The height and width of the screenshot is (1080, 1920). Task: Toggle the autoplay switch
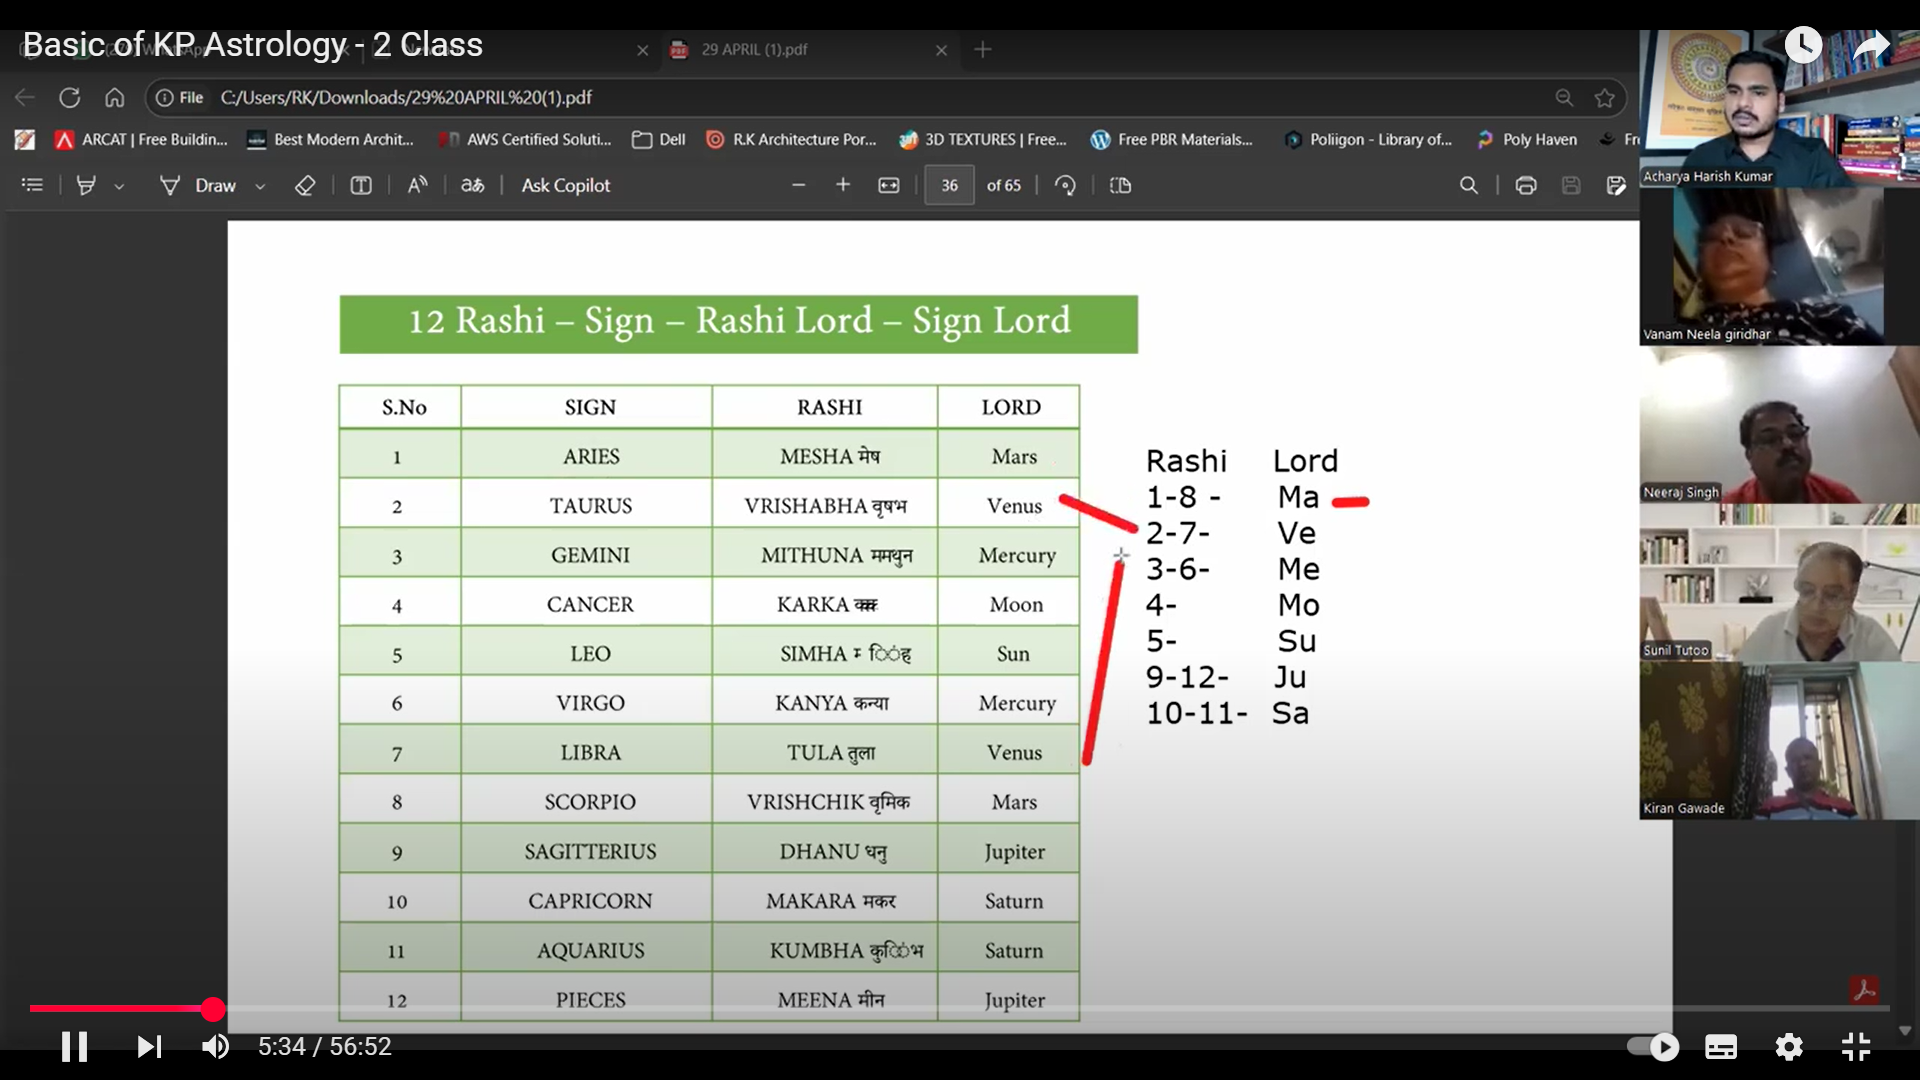(x=1653, y=1047)
